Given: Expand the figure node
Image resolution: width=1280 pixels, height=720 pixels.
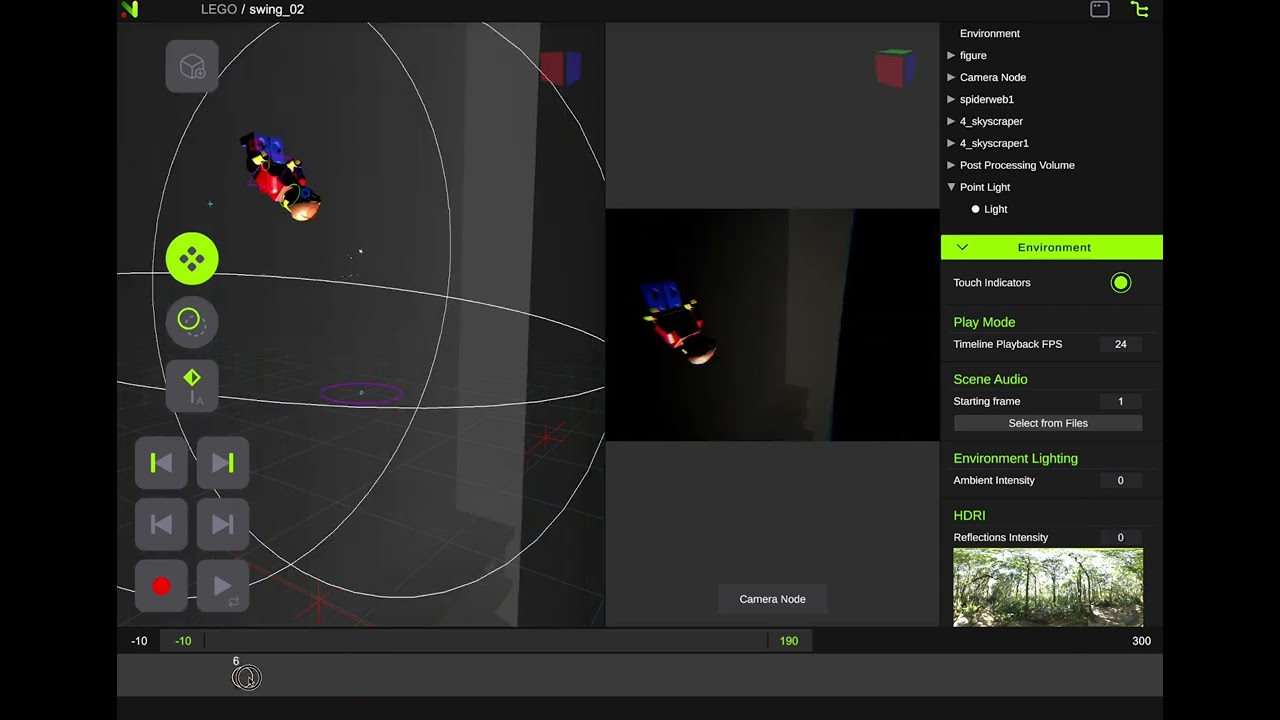Looking at the screenshot, I should (951, 55).
